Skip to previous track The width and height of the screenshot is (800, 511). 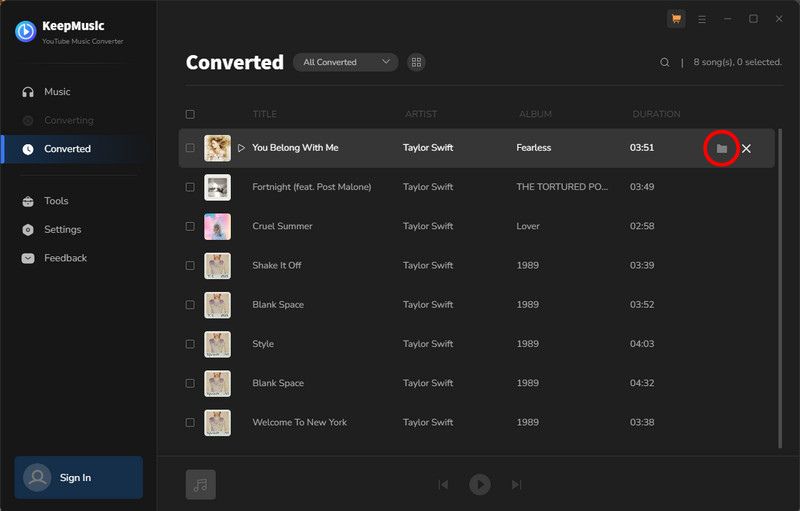(x=443, y=484)
